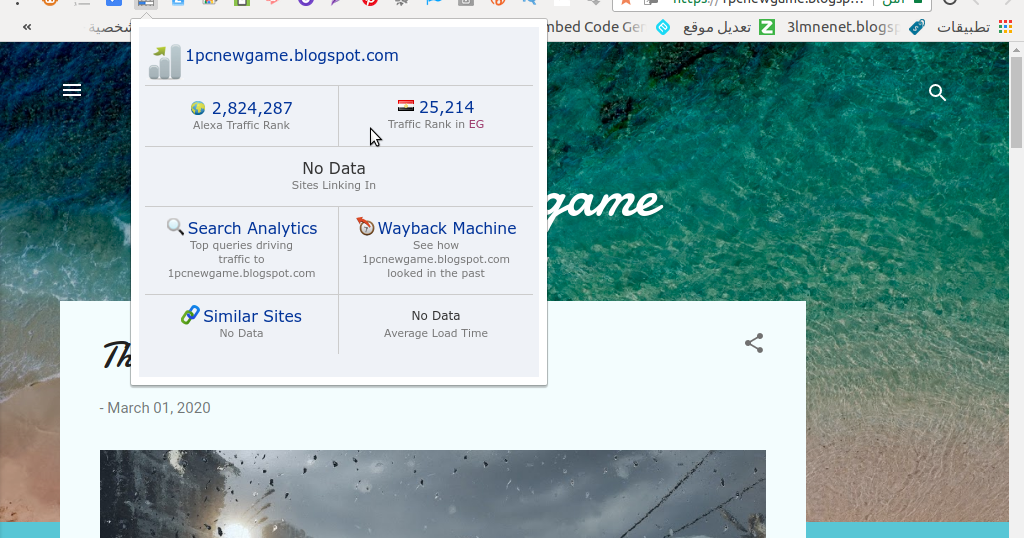Image resolution: width=1024 pixels, height=538 pixels.
Task: Click the green Z bookmark icon
Action: click(x=767, y=27)
